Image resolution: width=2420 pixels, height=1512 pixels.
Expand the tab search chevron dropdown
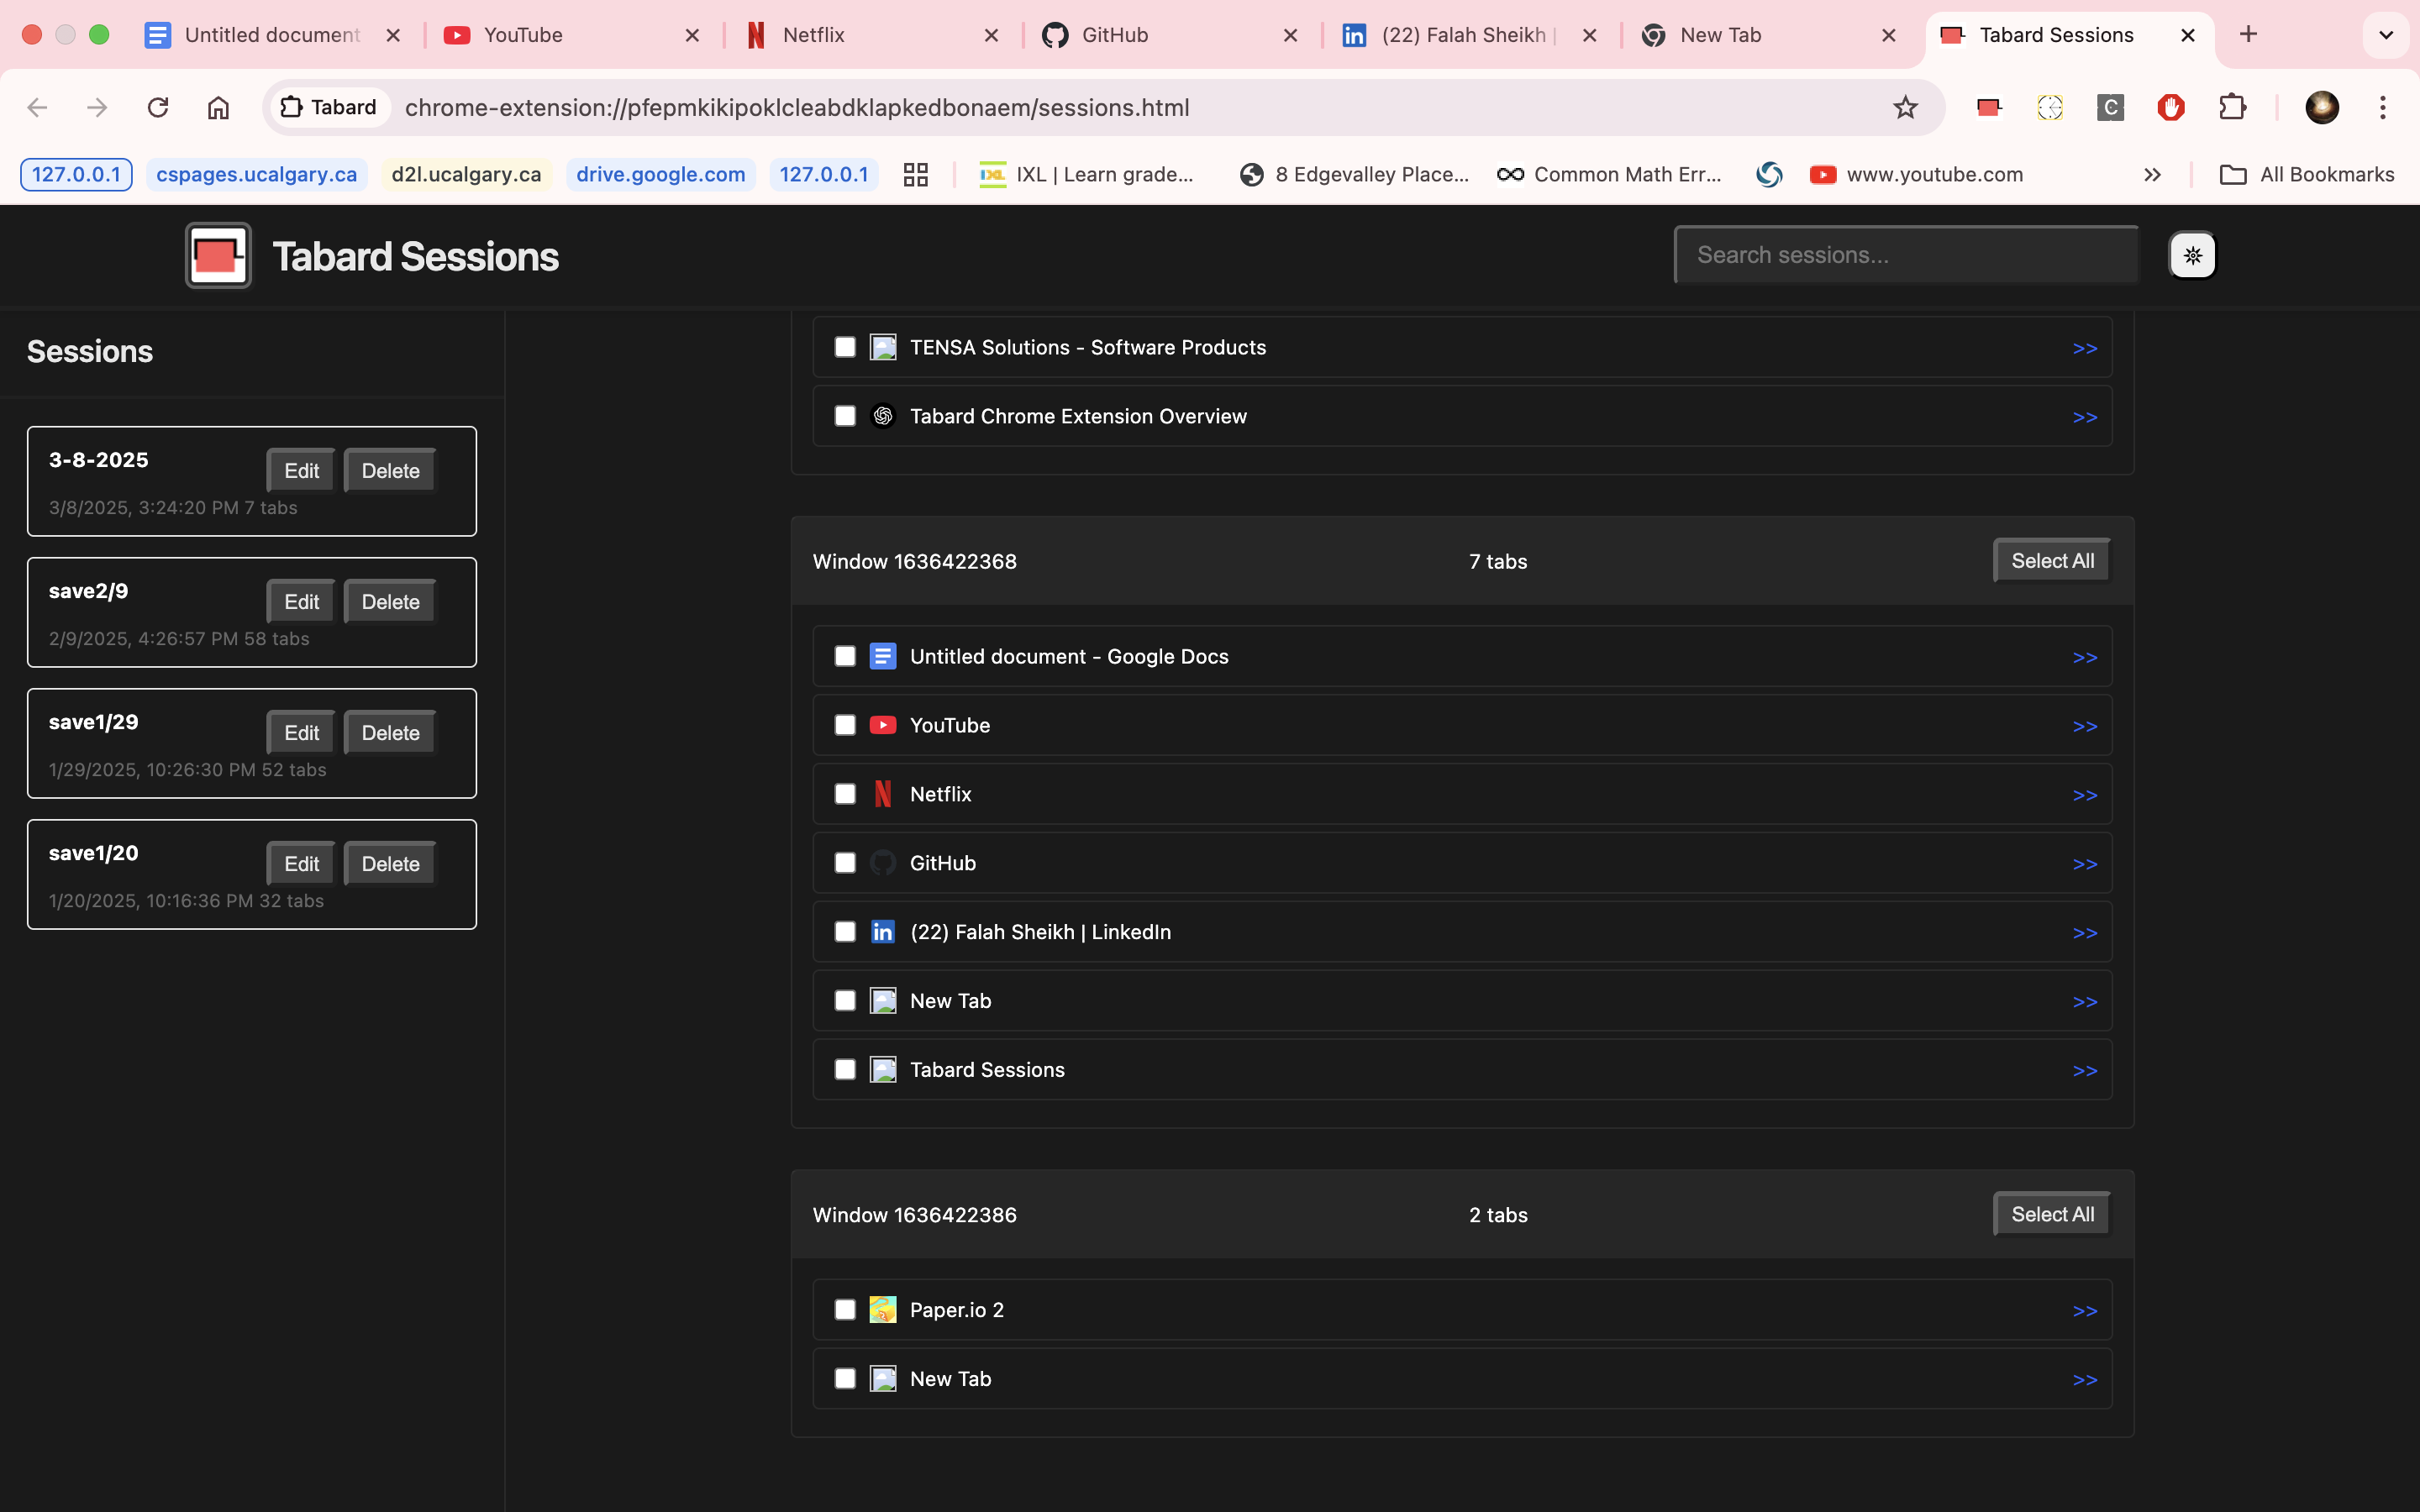[x=2386, y=35]
